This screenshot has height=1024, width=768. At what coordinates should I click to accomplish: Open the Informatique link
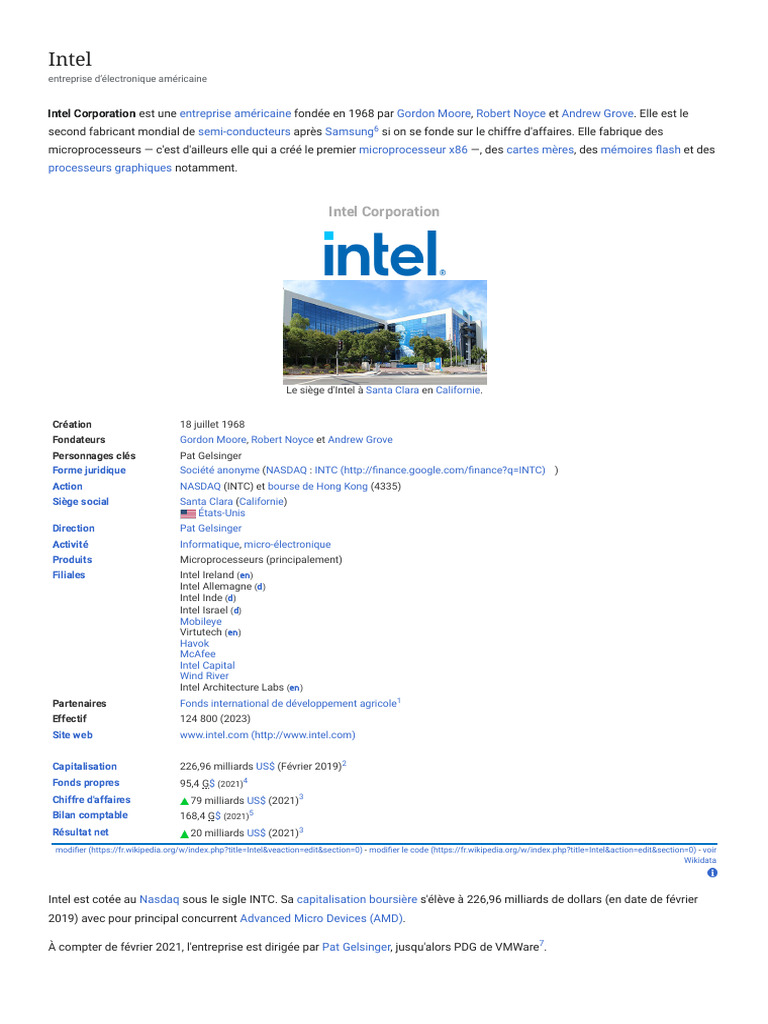(210, 545)
